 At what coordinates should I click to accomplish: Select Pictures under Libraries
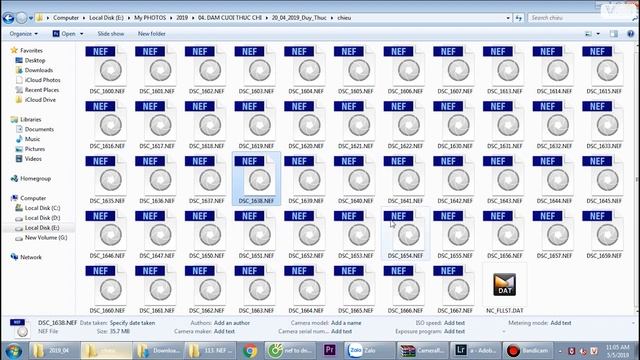point(35,149)
